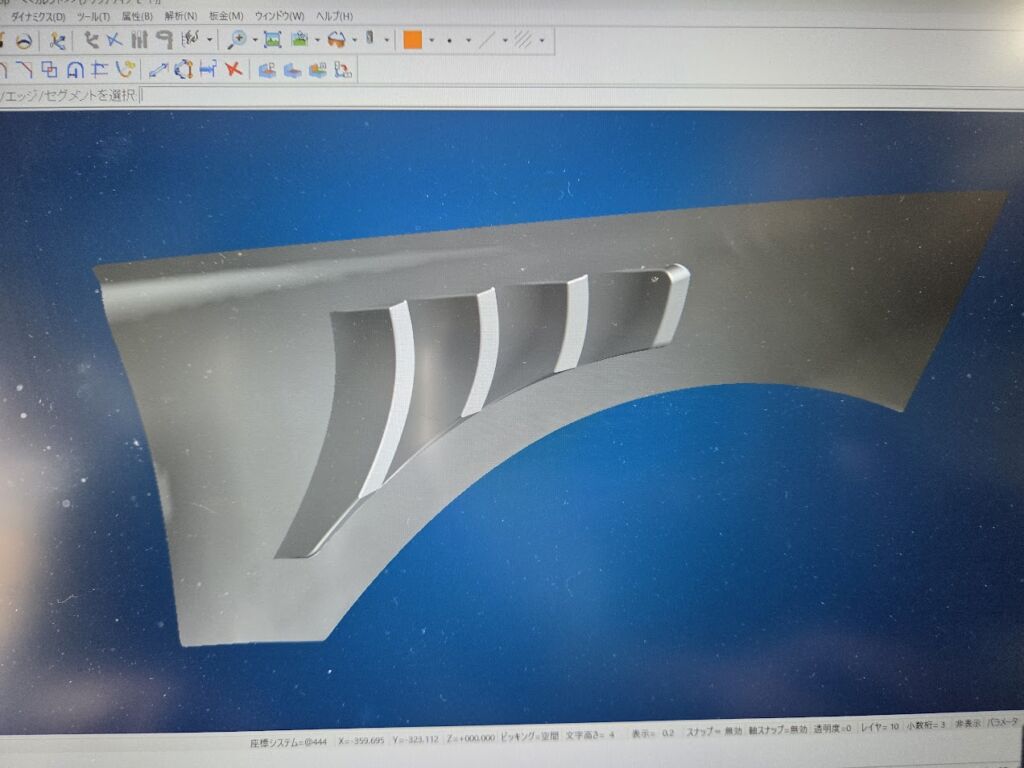
Task: Open the hatch pattern style dropdown arrow
Action: [x=541, y=41]
